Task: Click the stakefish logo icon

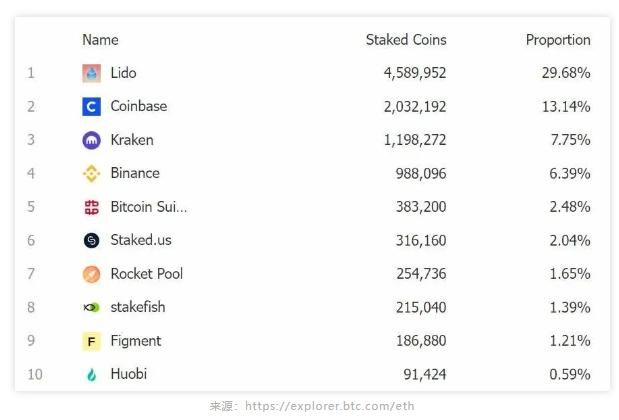Action: (91, 307)
